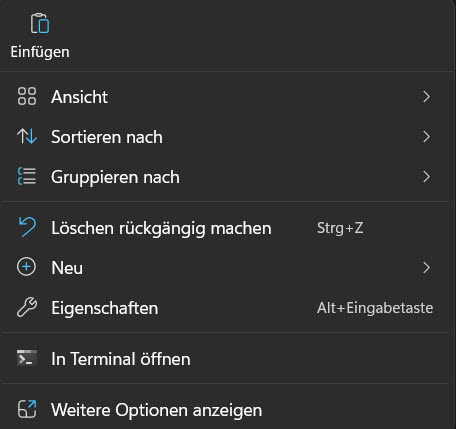Select Löschen rückgängig machen
The image size is (456, 429).
161,229
